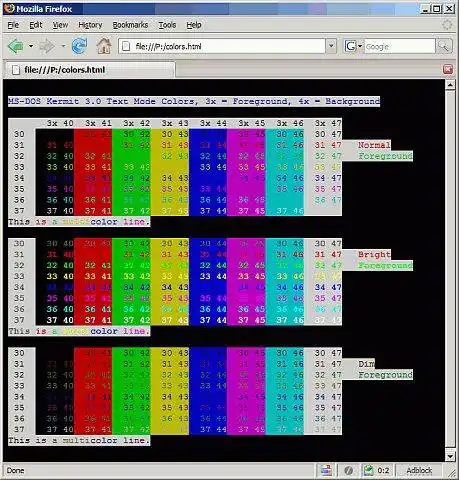Click '36 44' in the Normal section

click(213, 200)
